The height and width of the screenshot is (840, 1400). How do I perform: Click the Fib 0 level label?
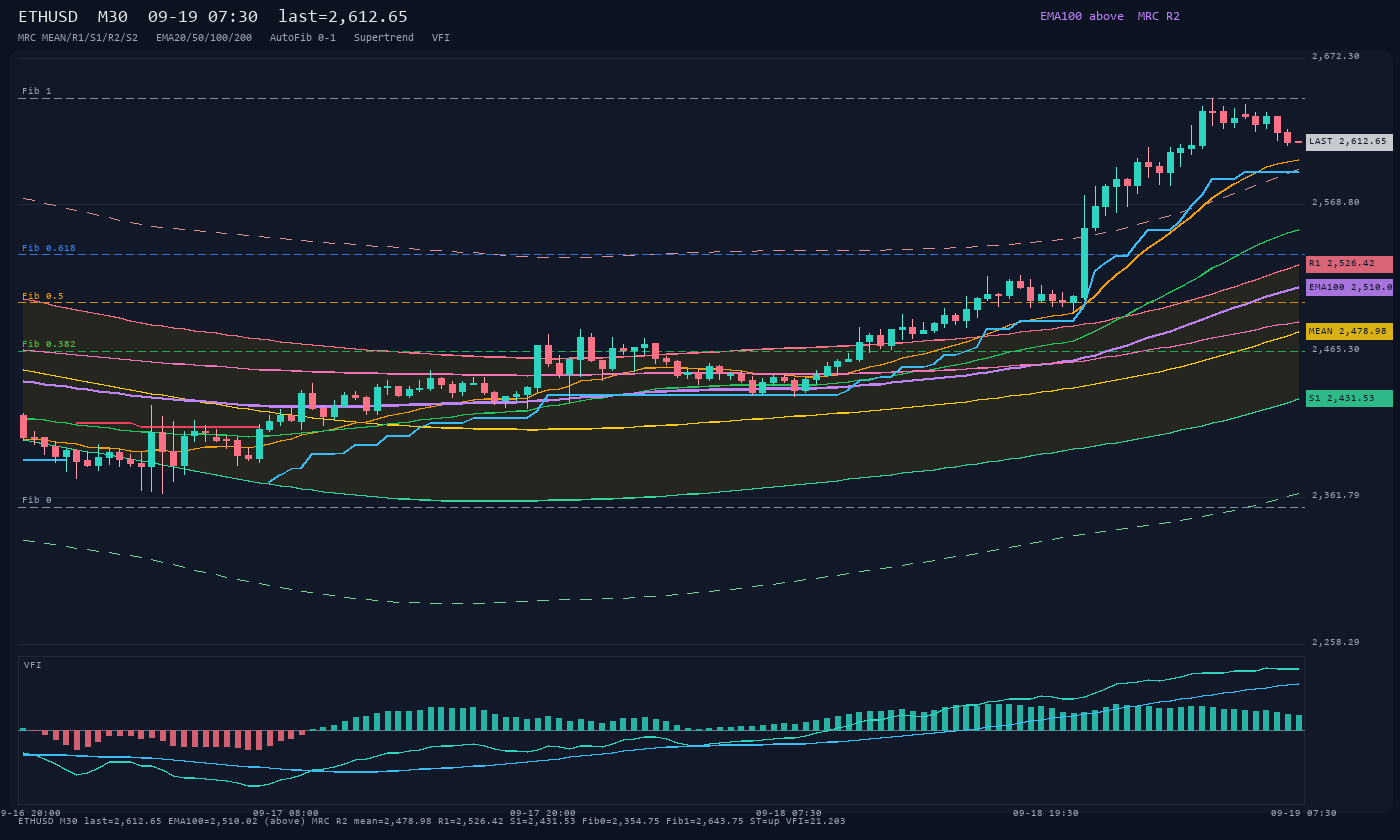37,500
